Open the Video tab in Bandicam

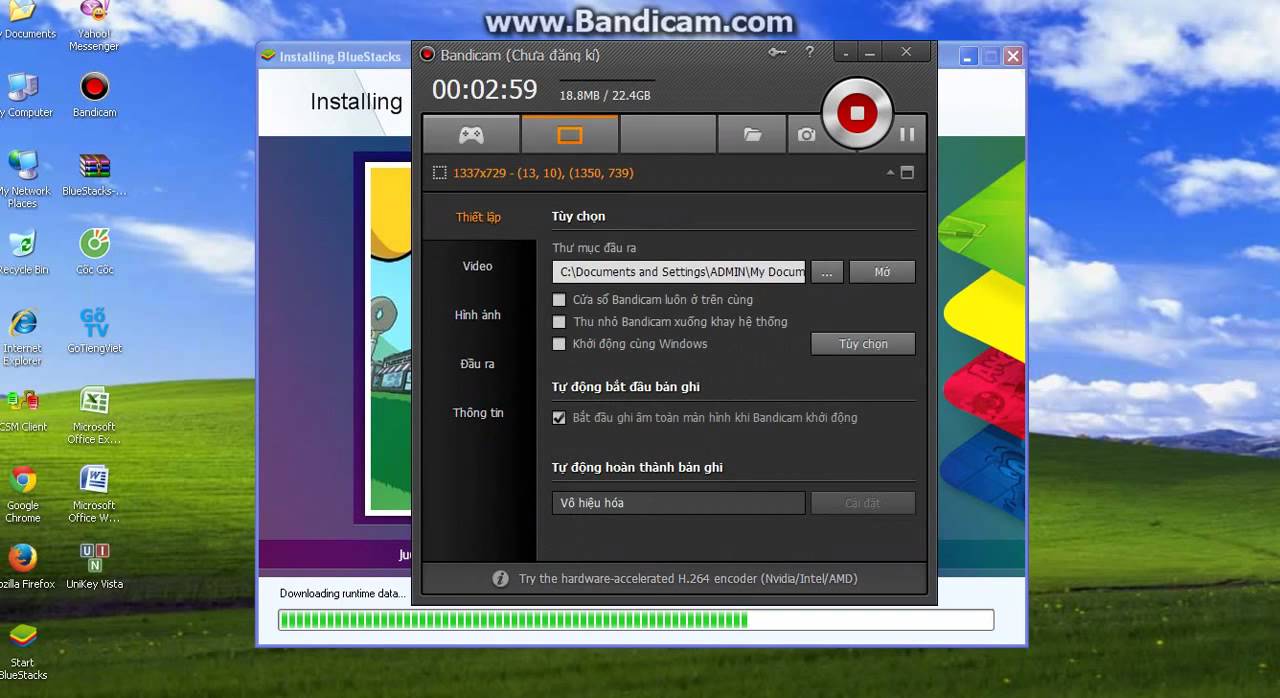point(478,266)
